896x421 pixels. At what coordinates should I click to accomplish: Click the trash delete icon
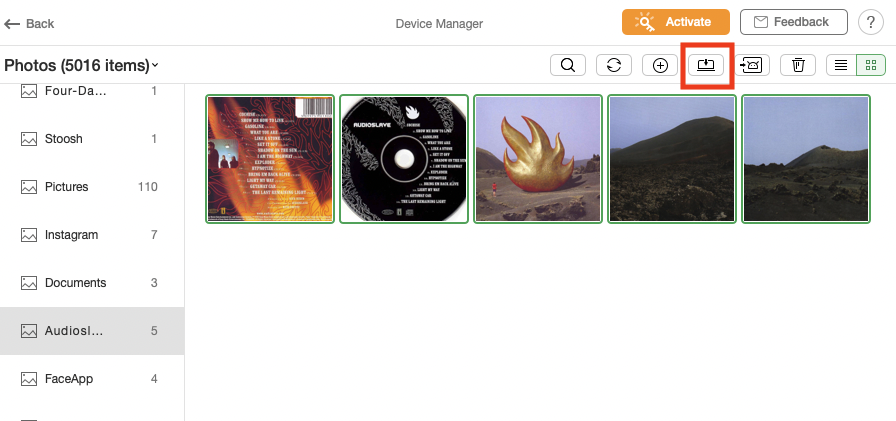pyautogui.click(x=798, y=65)
